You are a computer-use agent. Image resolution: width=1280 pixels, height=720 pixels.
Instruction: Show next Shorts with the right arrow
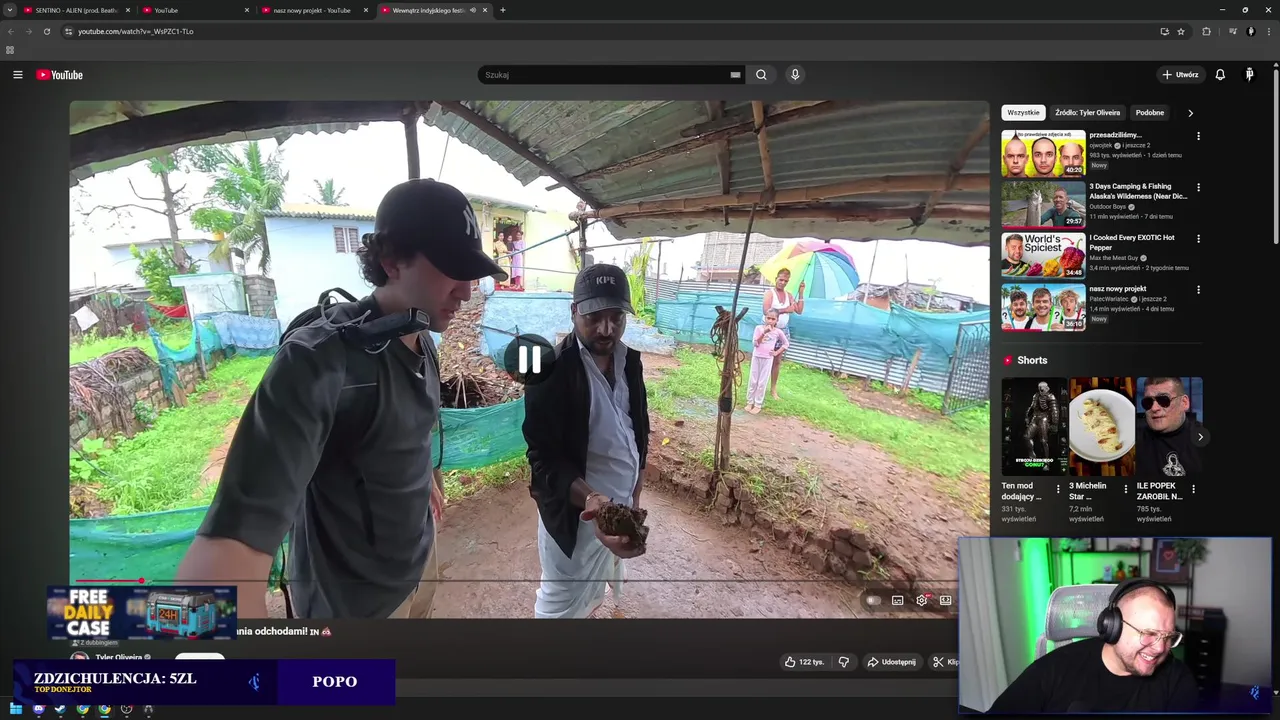pyautogui.click(x=1200, y=437)
